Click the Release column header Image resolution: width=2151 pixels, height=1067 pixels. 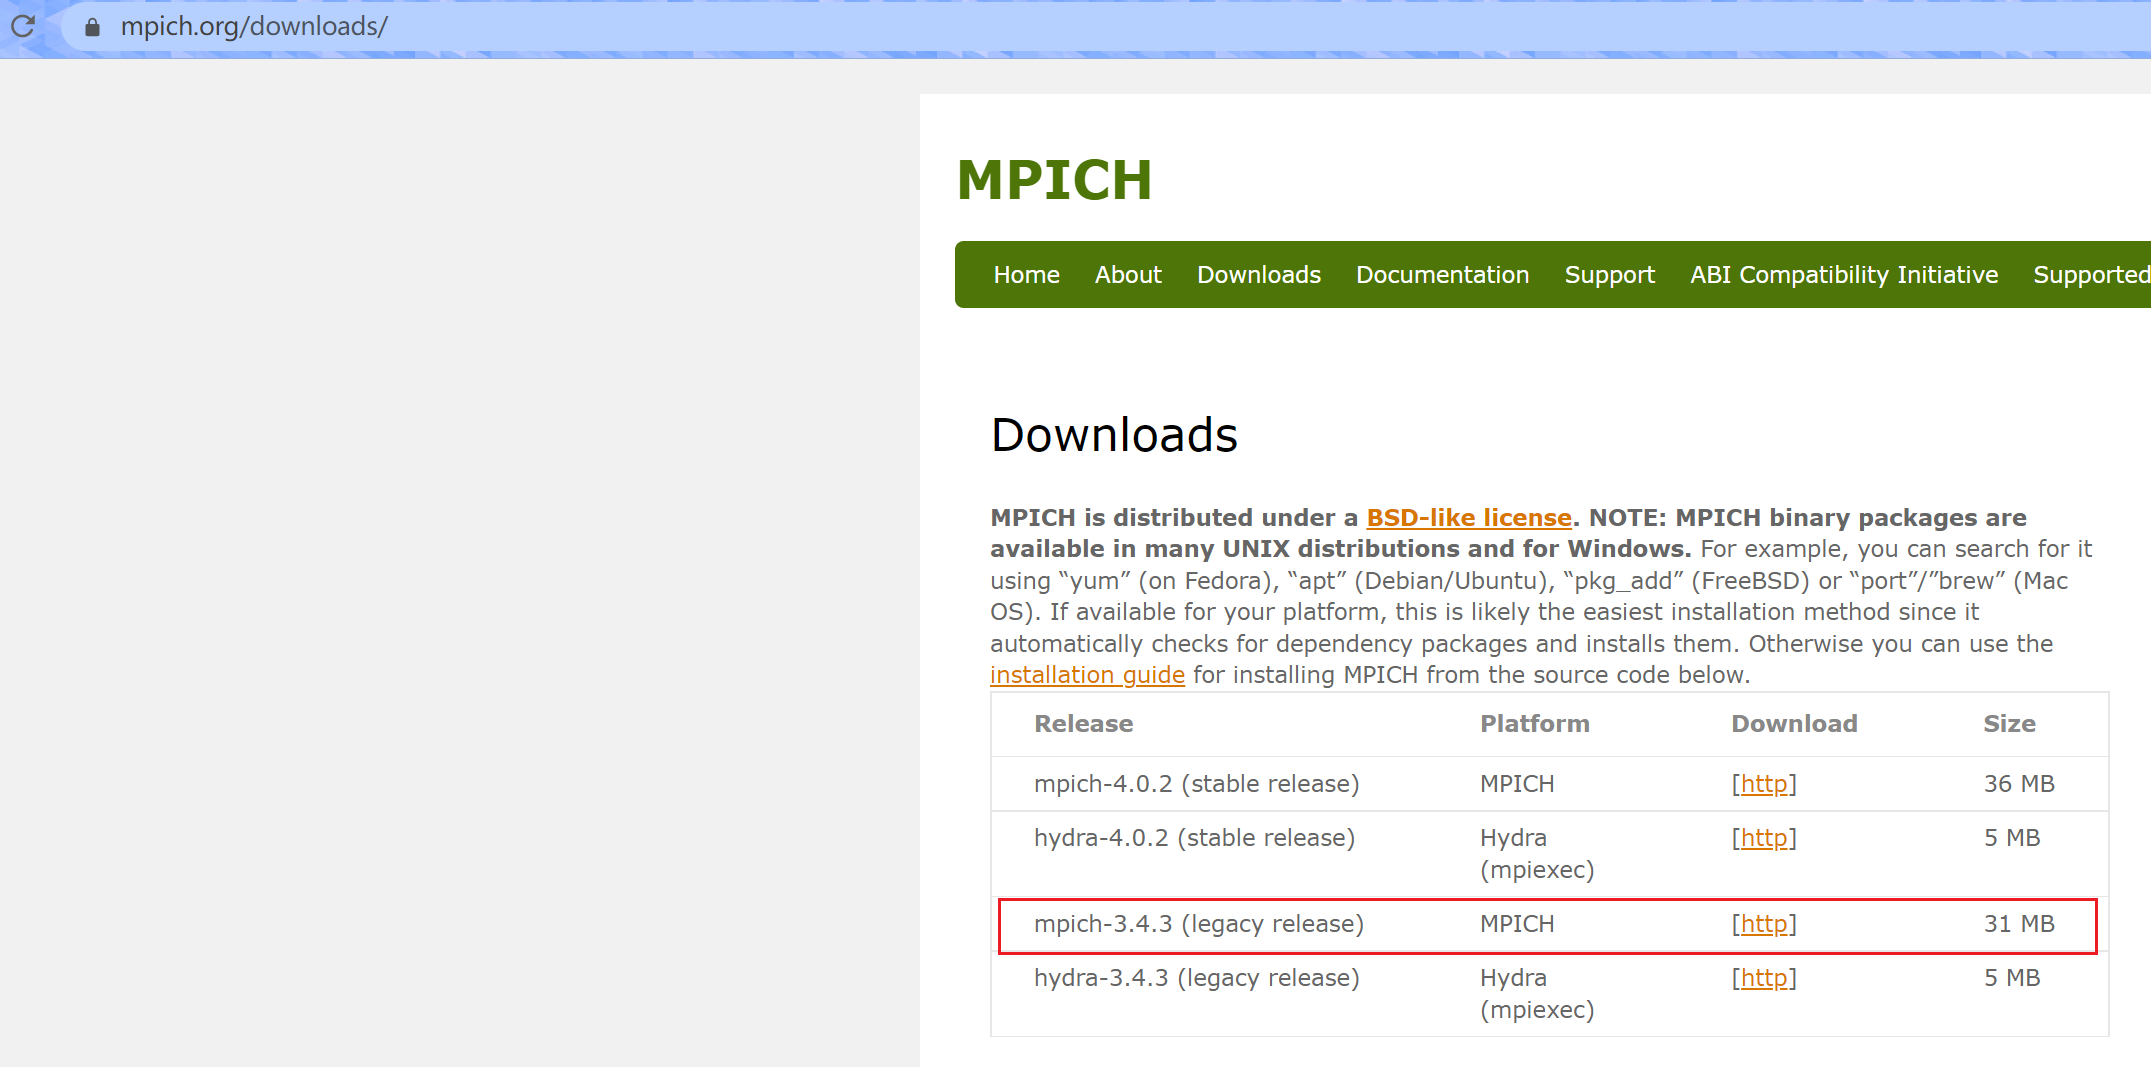tap(1083, 724)
